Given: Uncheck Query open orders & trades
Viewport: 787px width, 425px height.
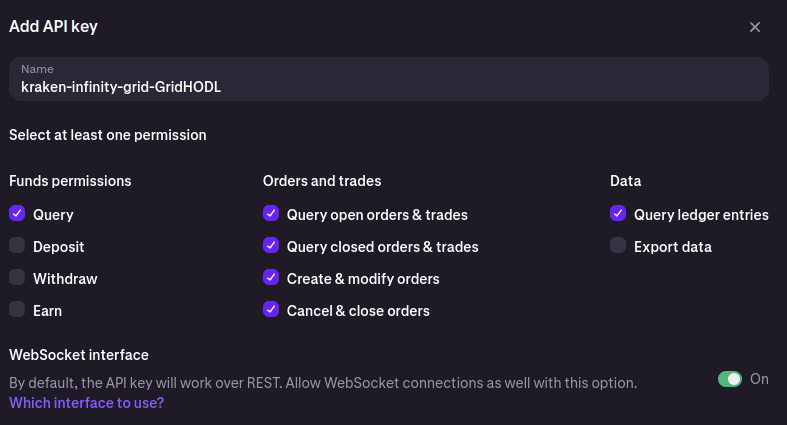Looking at the screenshot, I should point(271,214).
